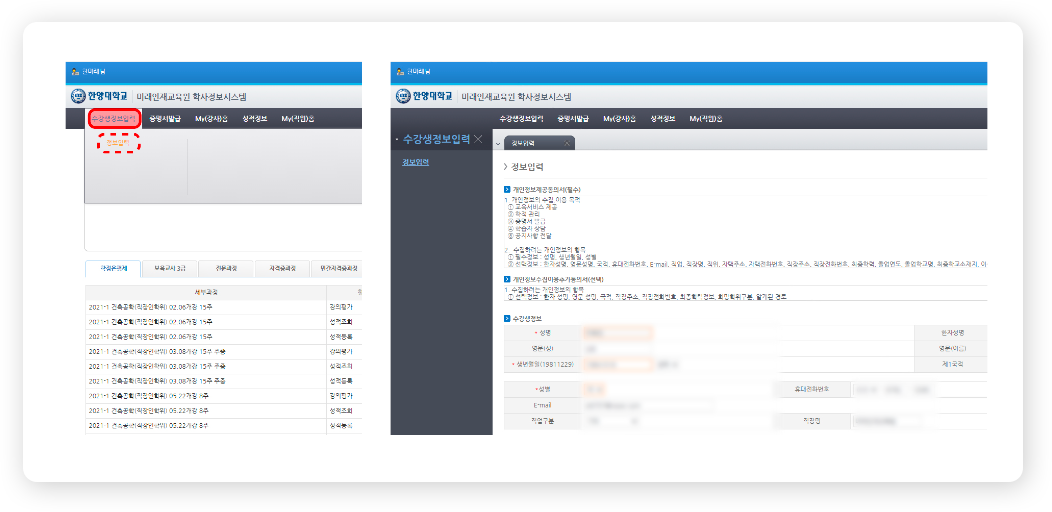
Task: Click into the E-mail input field
Action: [648, 406]
